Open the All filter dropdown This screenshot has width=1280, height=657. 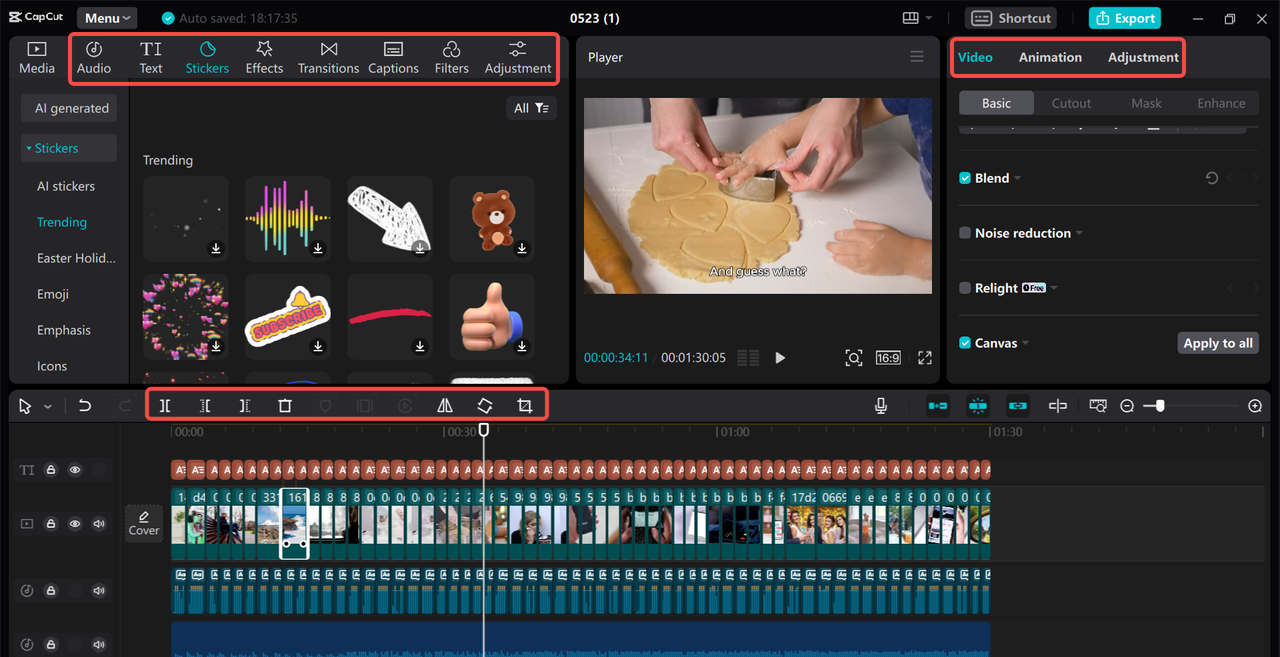tap(531, 108)
